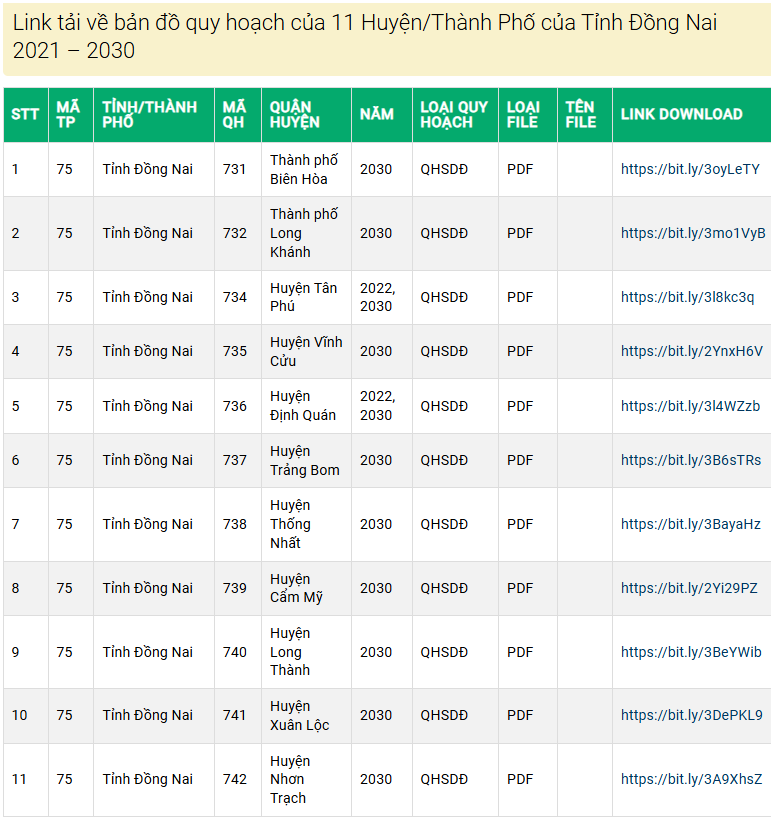771x817 pixels.
Task: Click the Huyện Nhơn Trạch download link
Action: coord(691,779)
